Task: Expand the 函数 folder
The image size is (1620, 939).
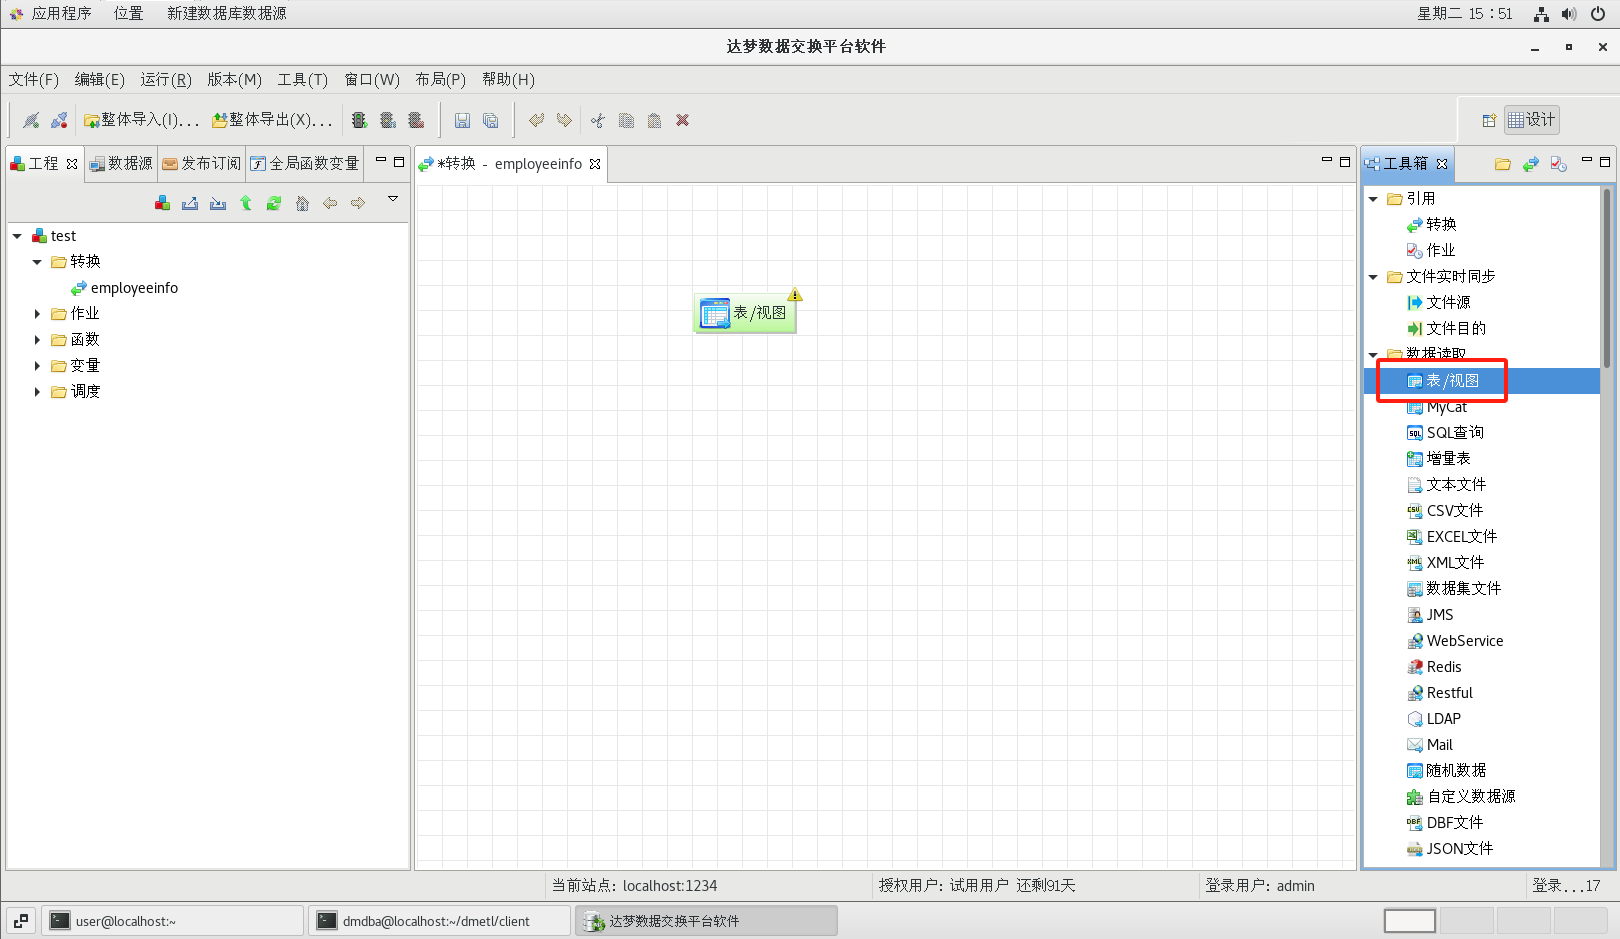Action: tap(37, 340)
